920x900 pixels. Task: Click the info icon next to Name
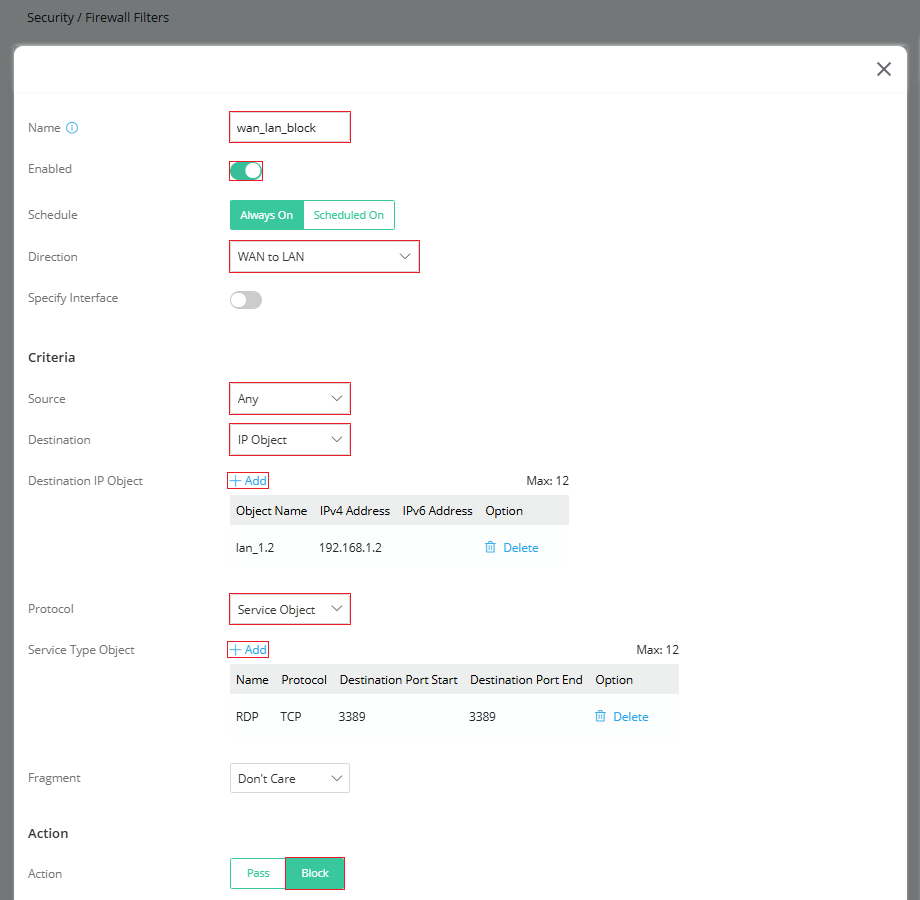pos(72,128)
